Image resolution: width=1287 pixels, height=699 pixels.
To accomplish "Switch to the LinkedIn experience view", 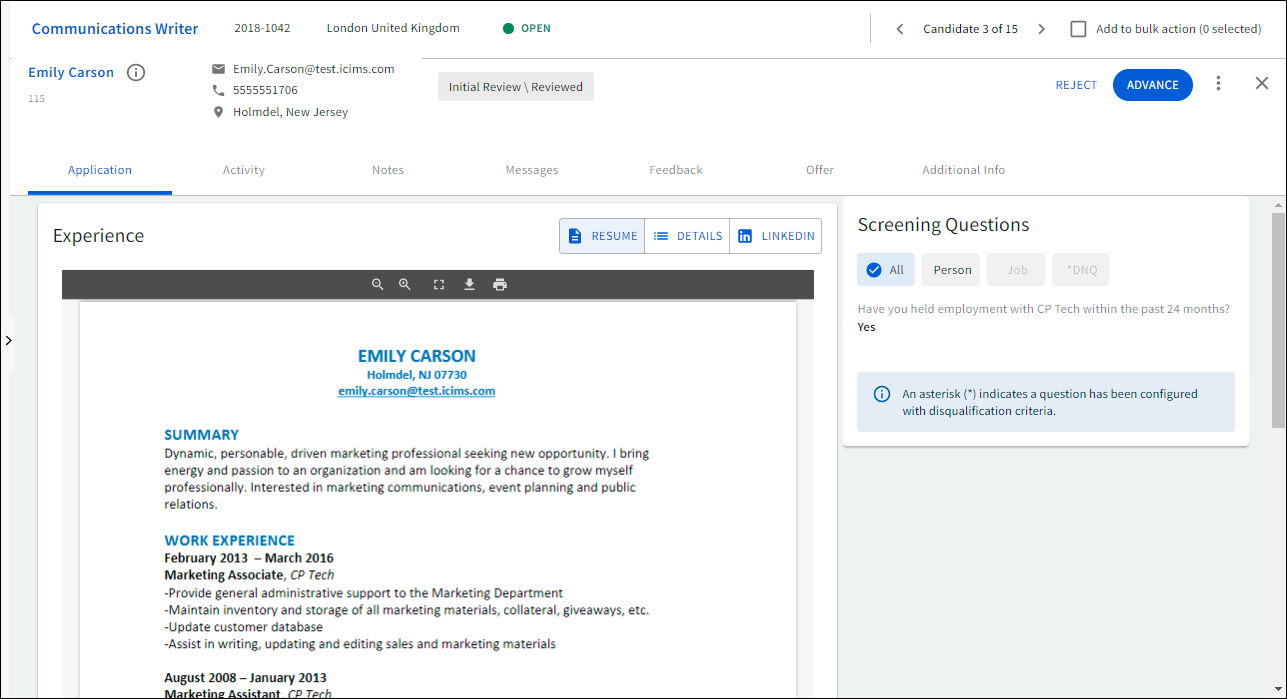I will tap(776, 236).
